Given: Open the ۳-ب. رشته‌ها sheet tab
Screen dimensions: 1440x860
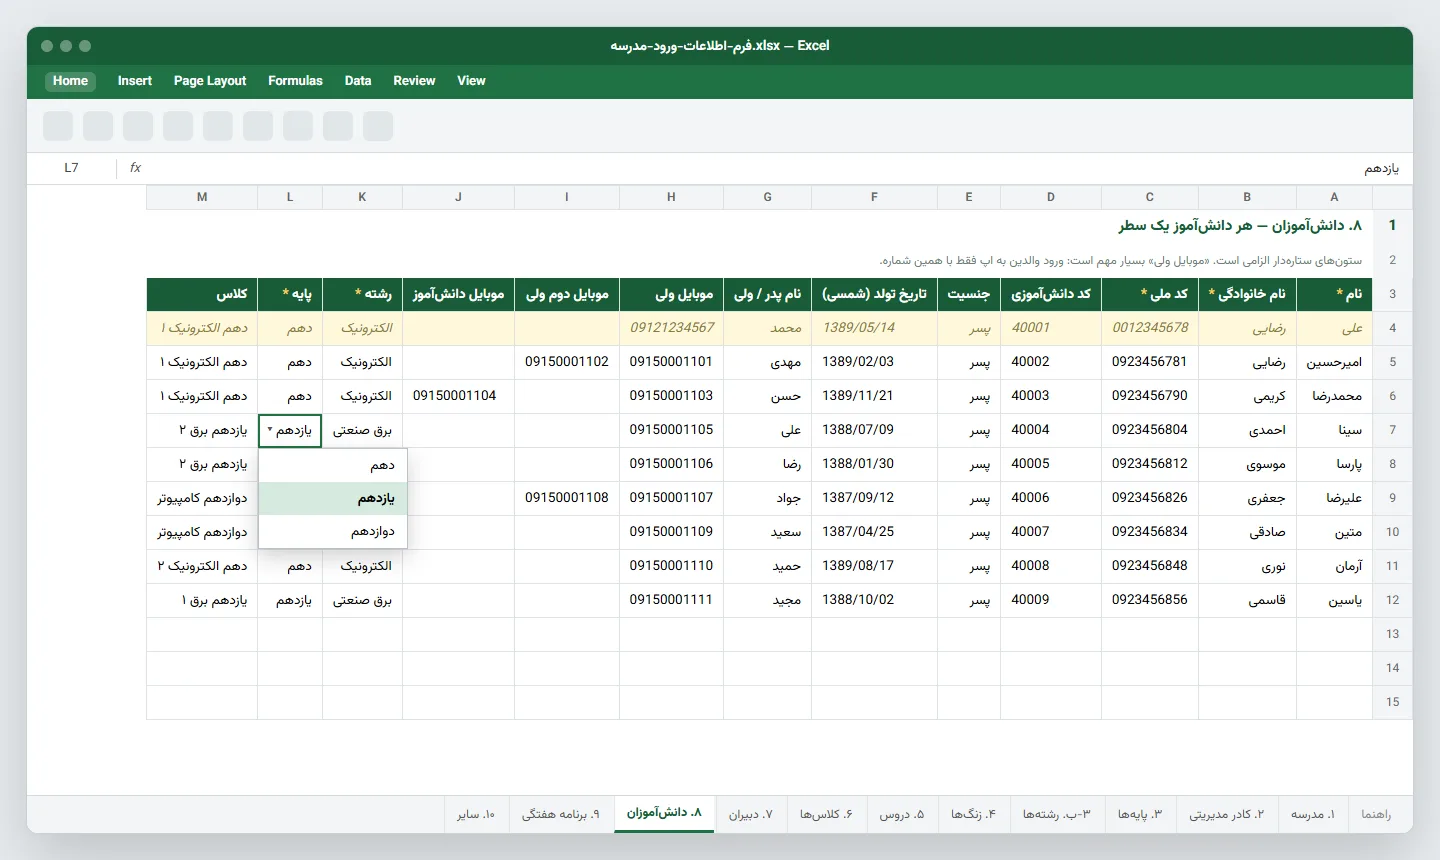Looking at the screenshot, I should click(1057, 814).
